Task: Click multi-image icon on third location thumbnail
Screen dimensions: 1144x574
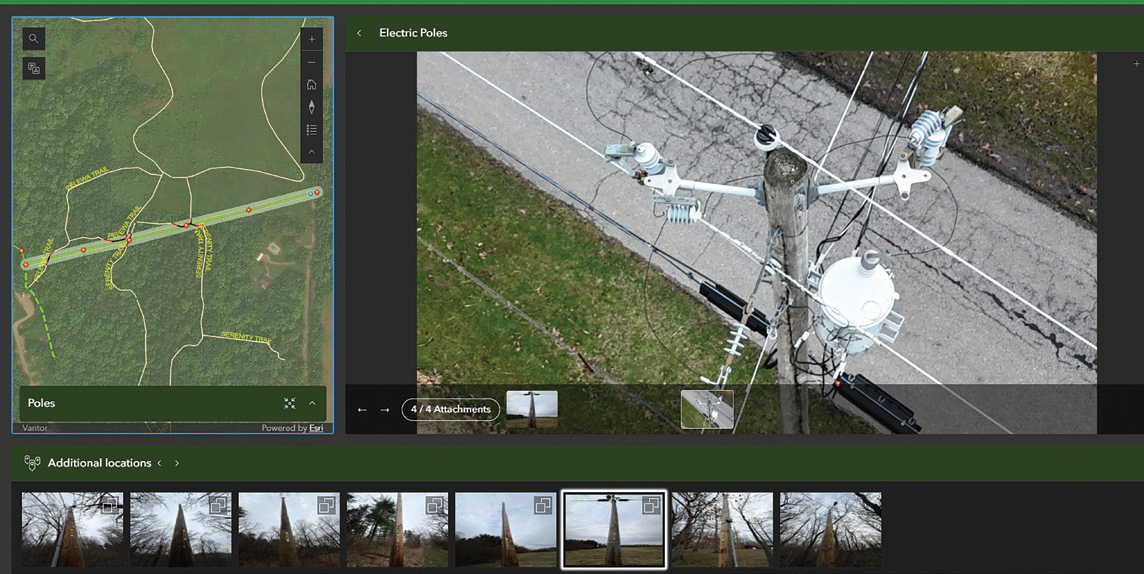Action: (327, 505)
